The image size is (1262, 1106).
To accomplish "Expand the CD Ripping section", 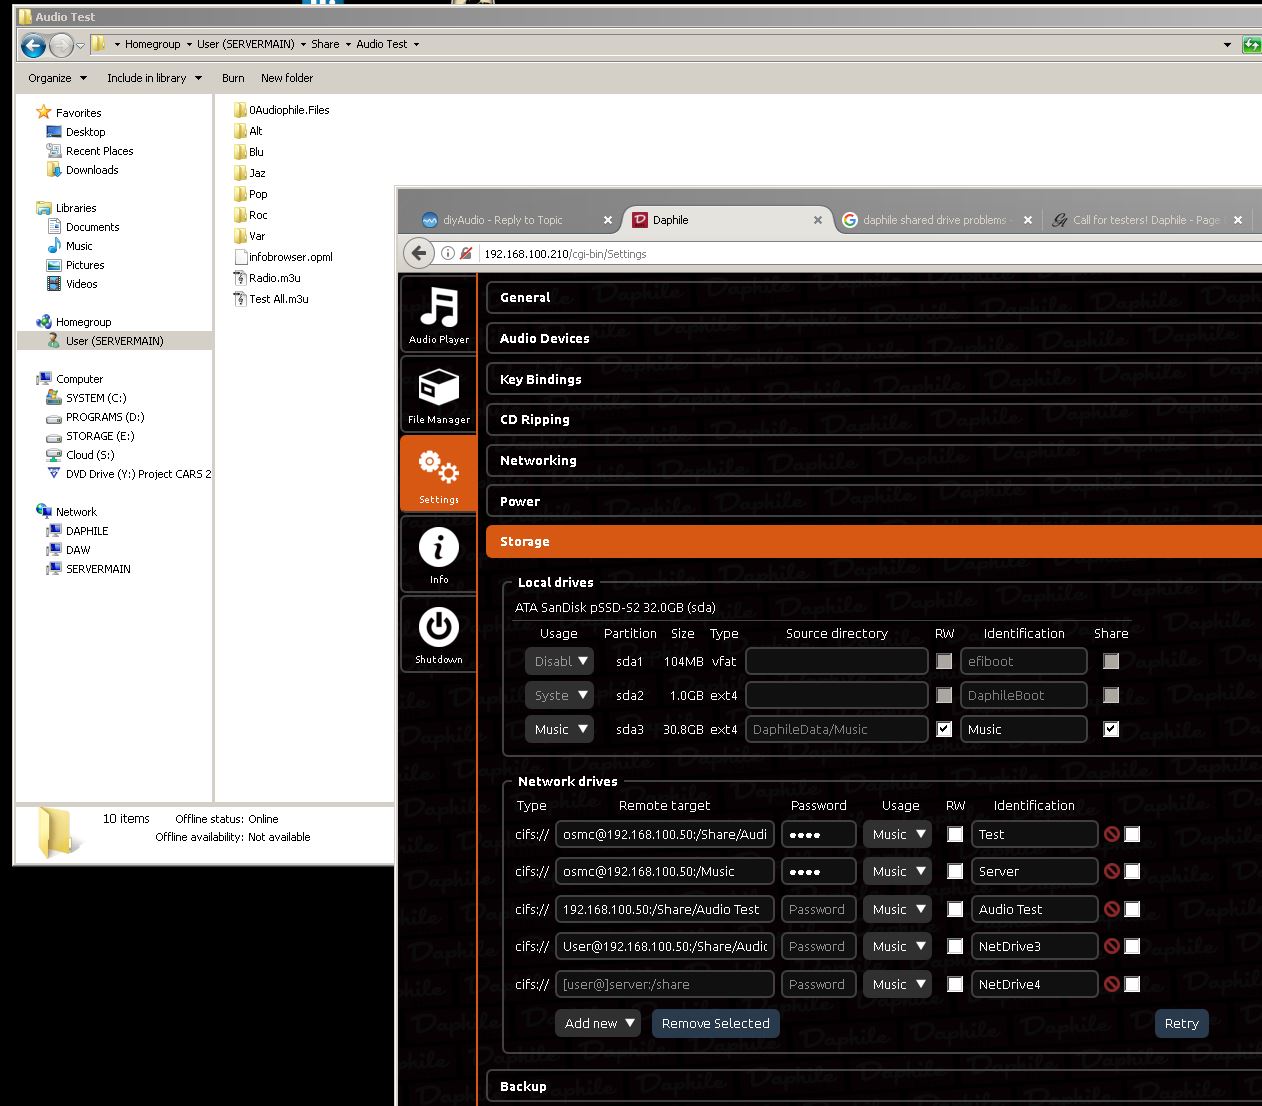I will (x=874, y=419).
